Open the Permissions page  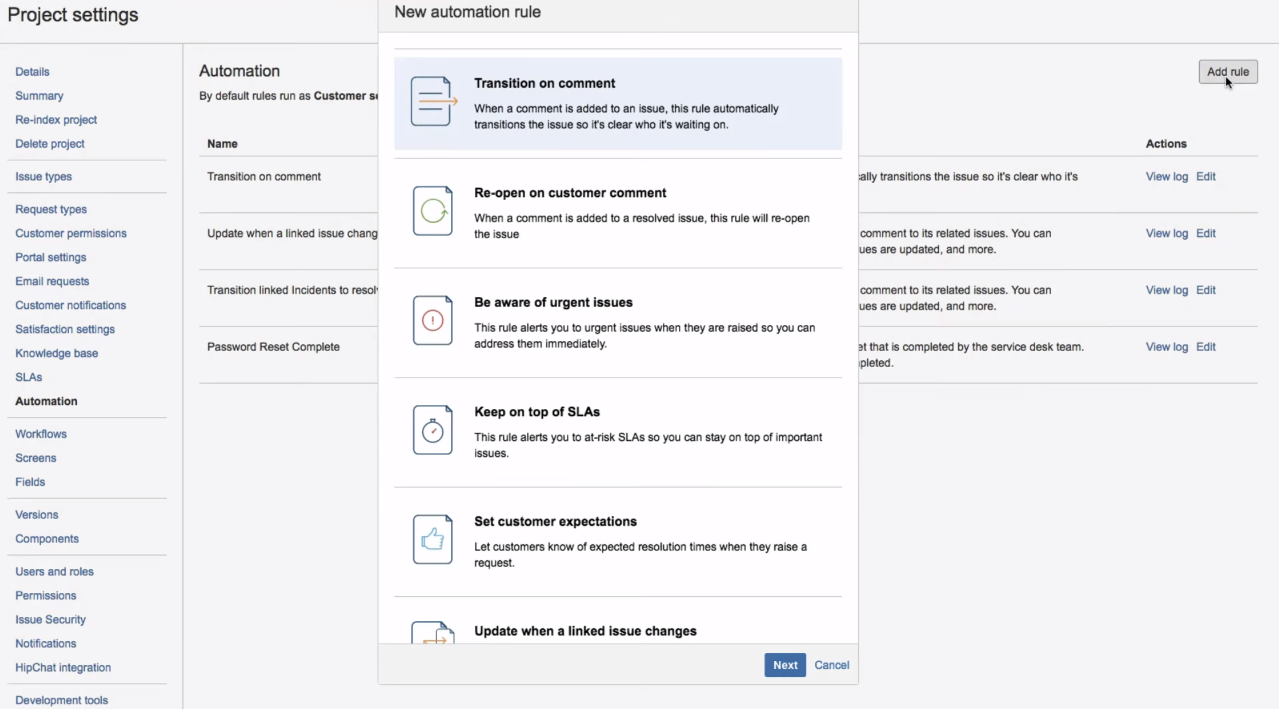click(45, 595)
